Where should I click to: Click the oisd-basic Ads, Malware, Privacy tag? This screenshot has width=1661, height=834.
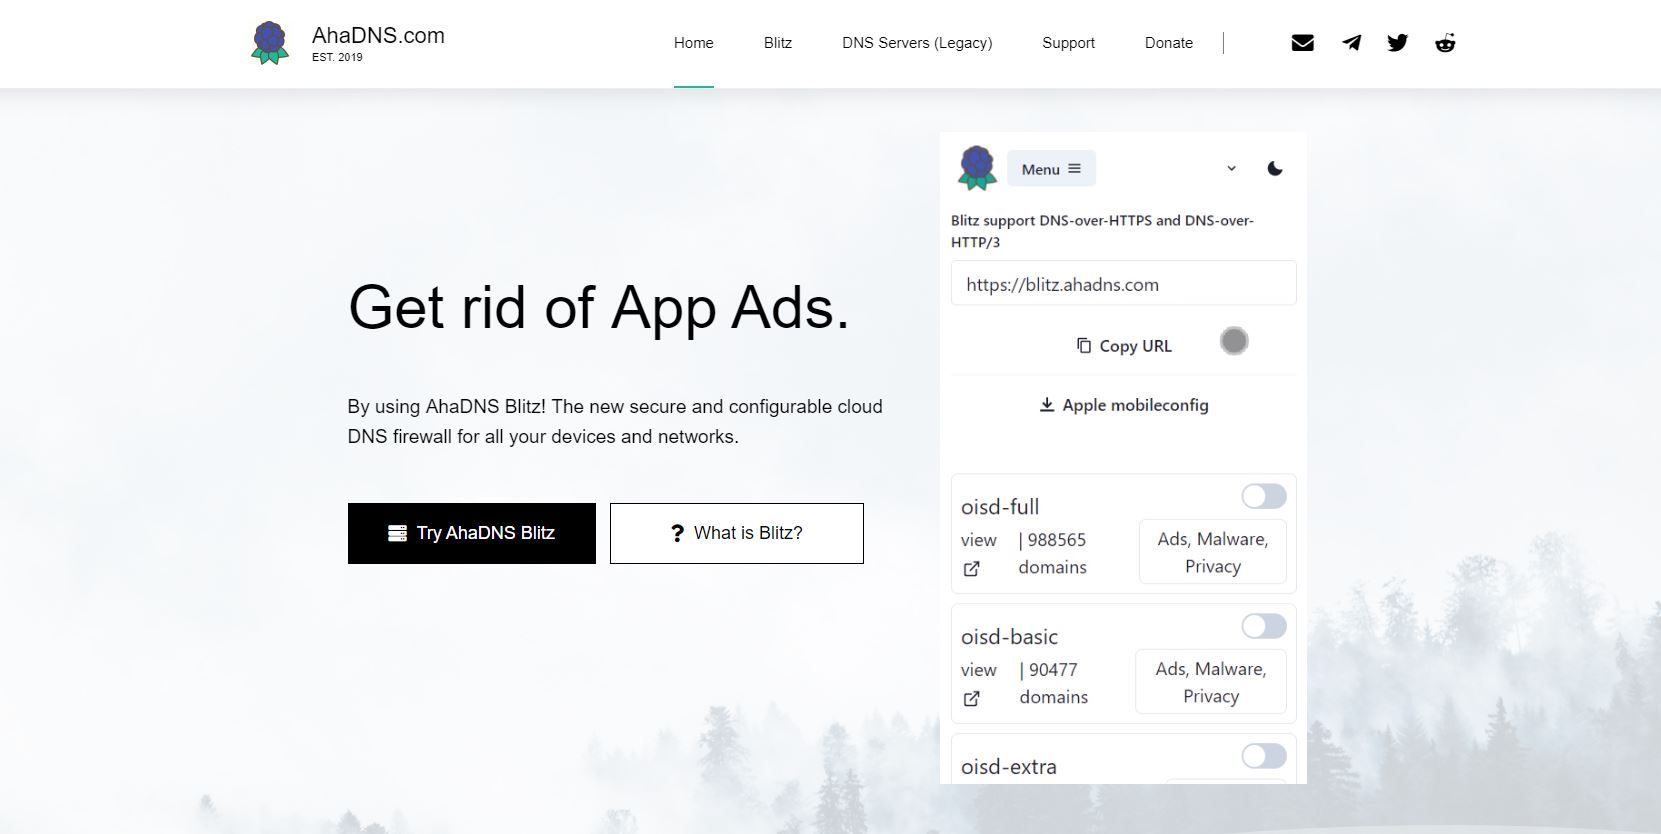[1211, 682]
